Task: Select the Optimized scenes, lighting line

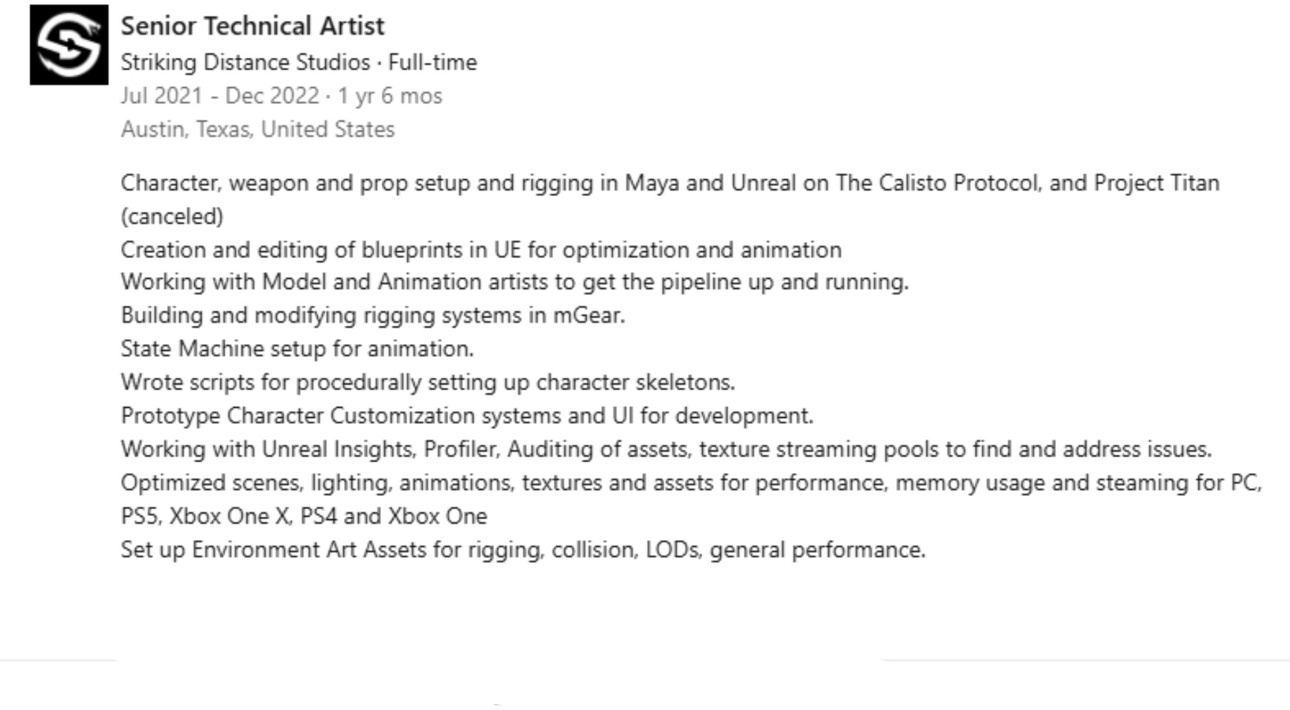Action: click(690, 483)
